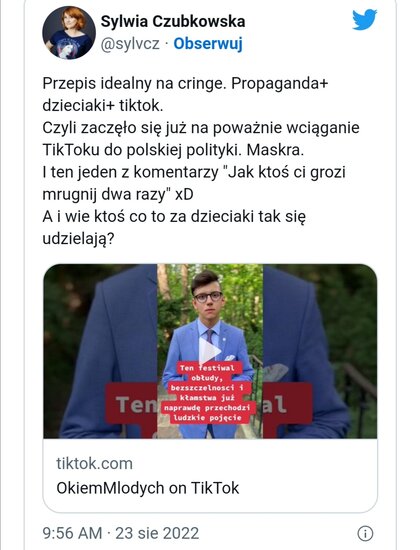
Task: Open the tiktok.com link domain
Action: (94, 463)
